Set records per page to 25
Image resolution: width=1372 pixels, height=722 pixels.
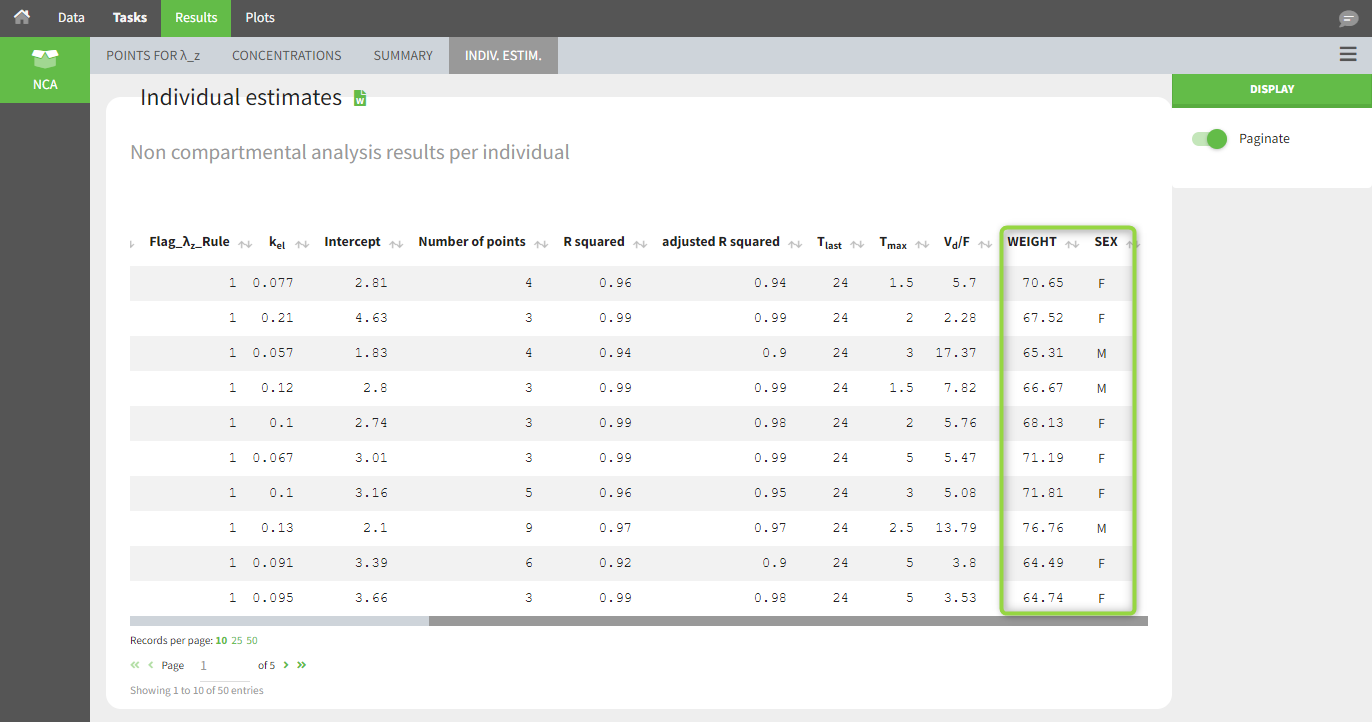(237, 640)
